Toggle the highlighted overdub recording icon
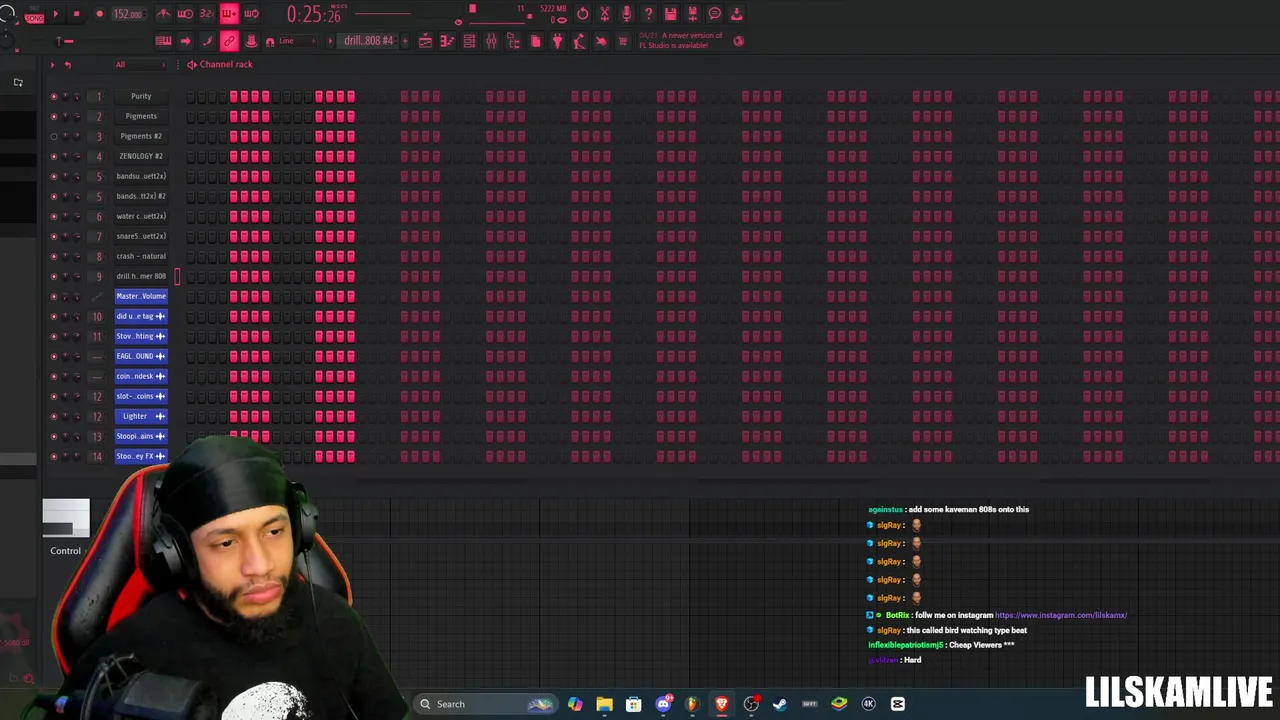This screenshot has width=1280, height=720. click(229, 14)
